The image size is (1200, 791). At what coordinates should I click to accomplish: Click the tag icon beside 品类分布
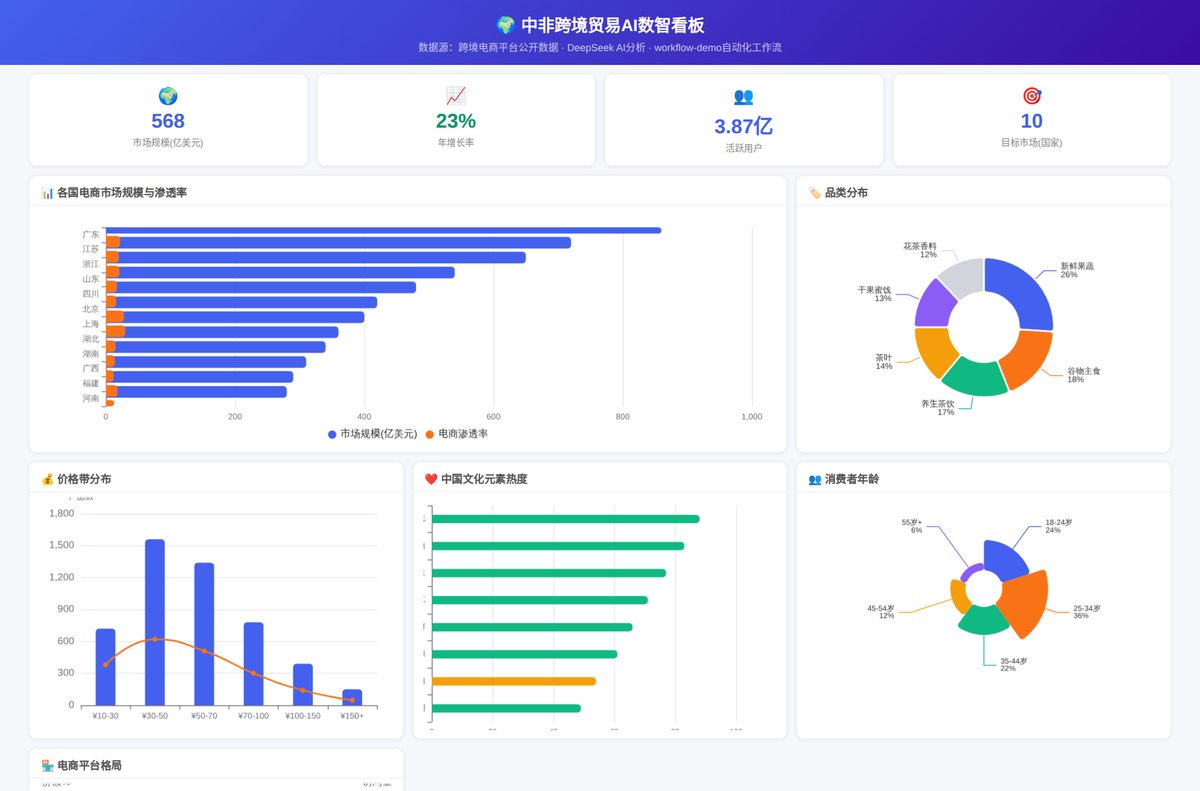pyautogui.click(x=814, y=192)
